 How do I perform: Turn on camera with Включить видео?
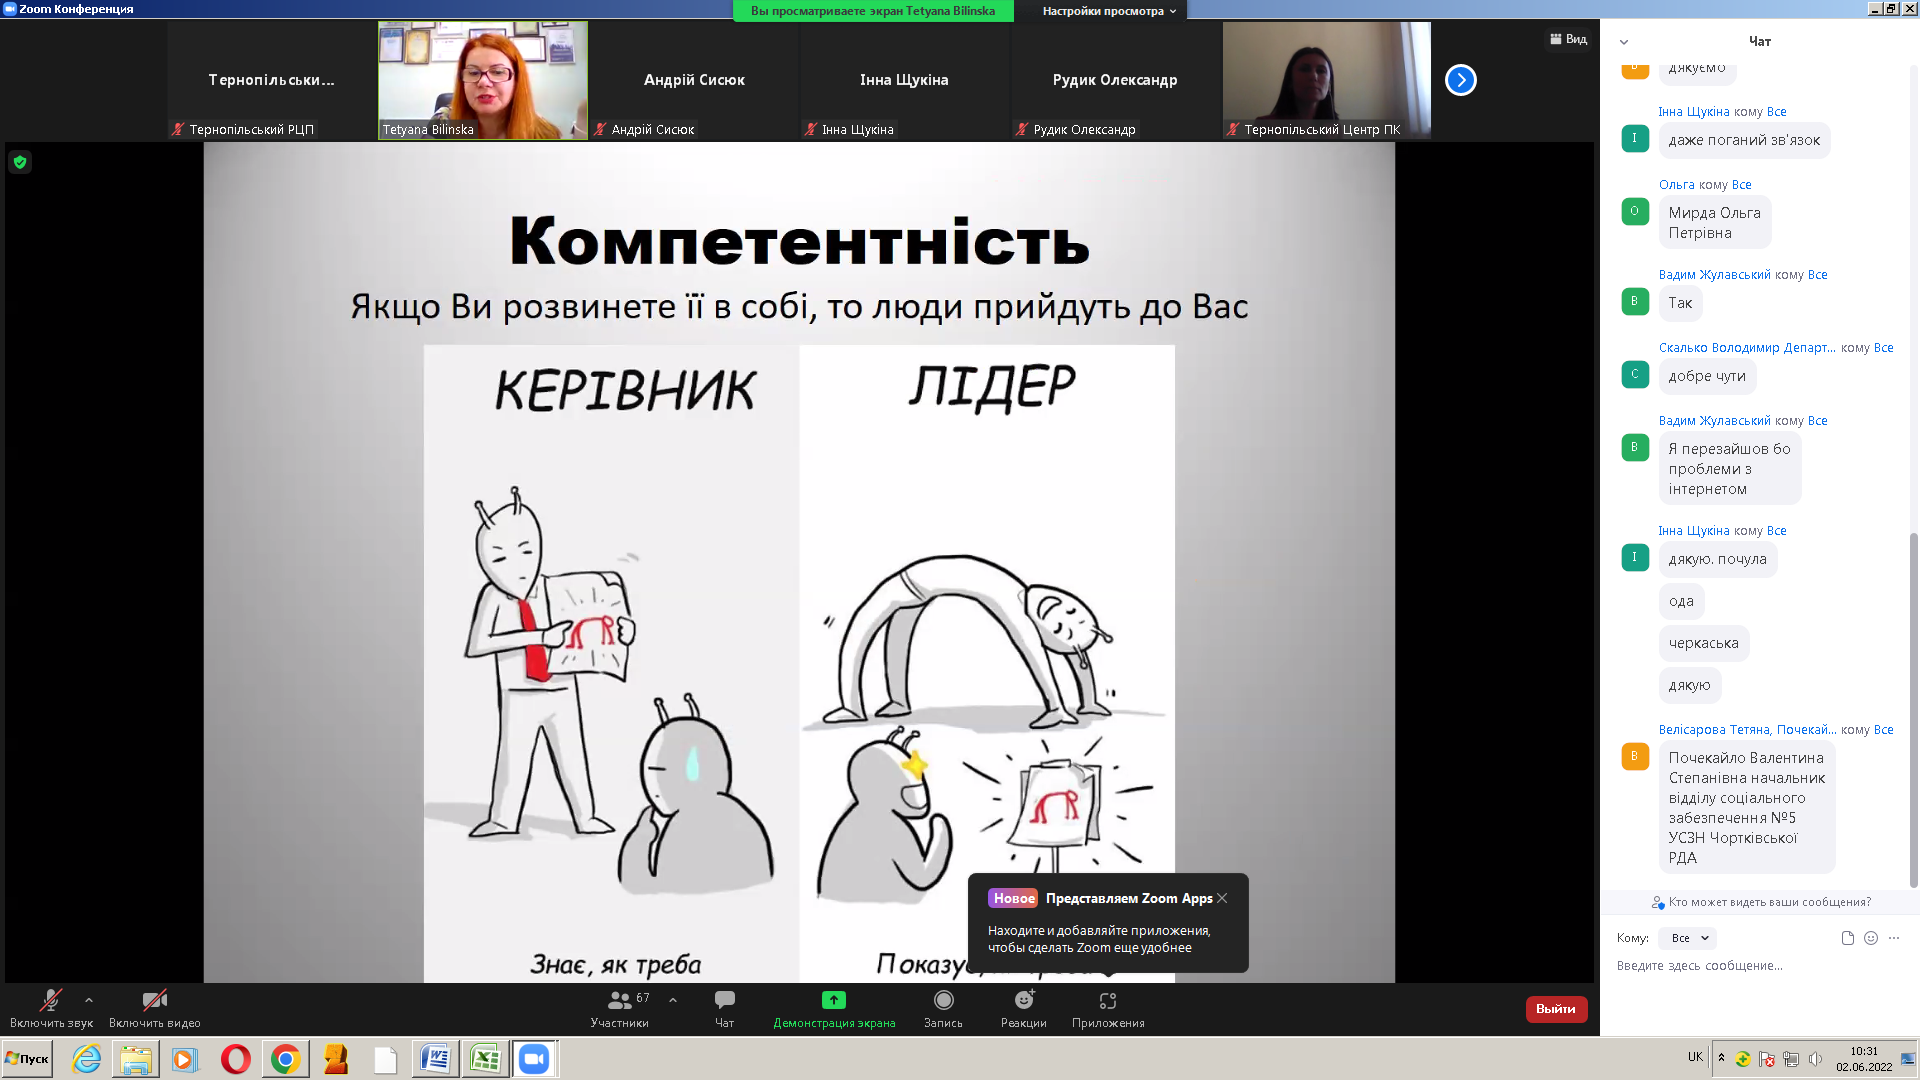pos(154,1008)
